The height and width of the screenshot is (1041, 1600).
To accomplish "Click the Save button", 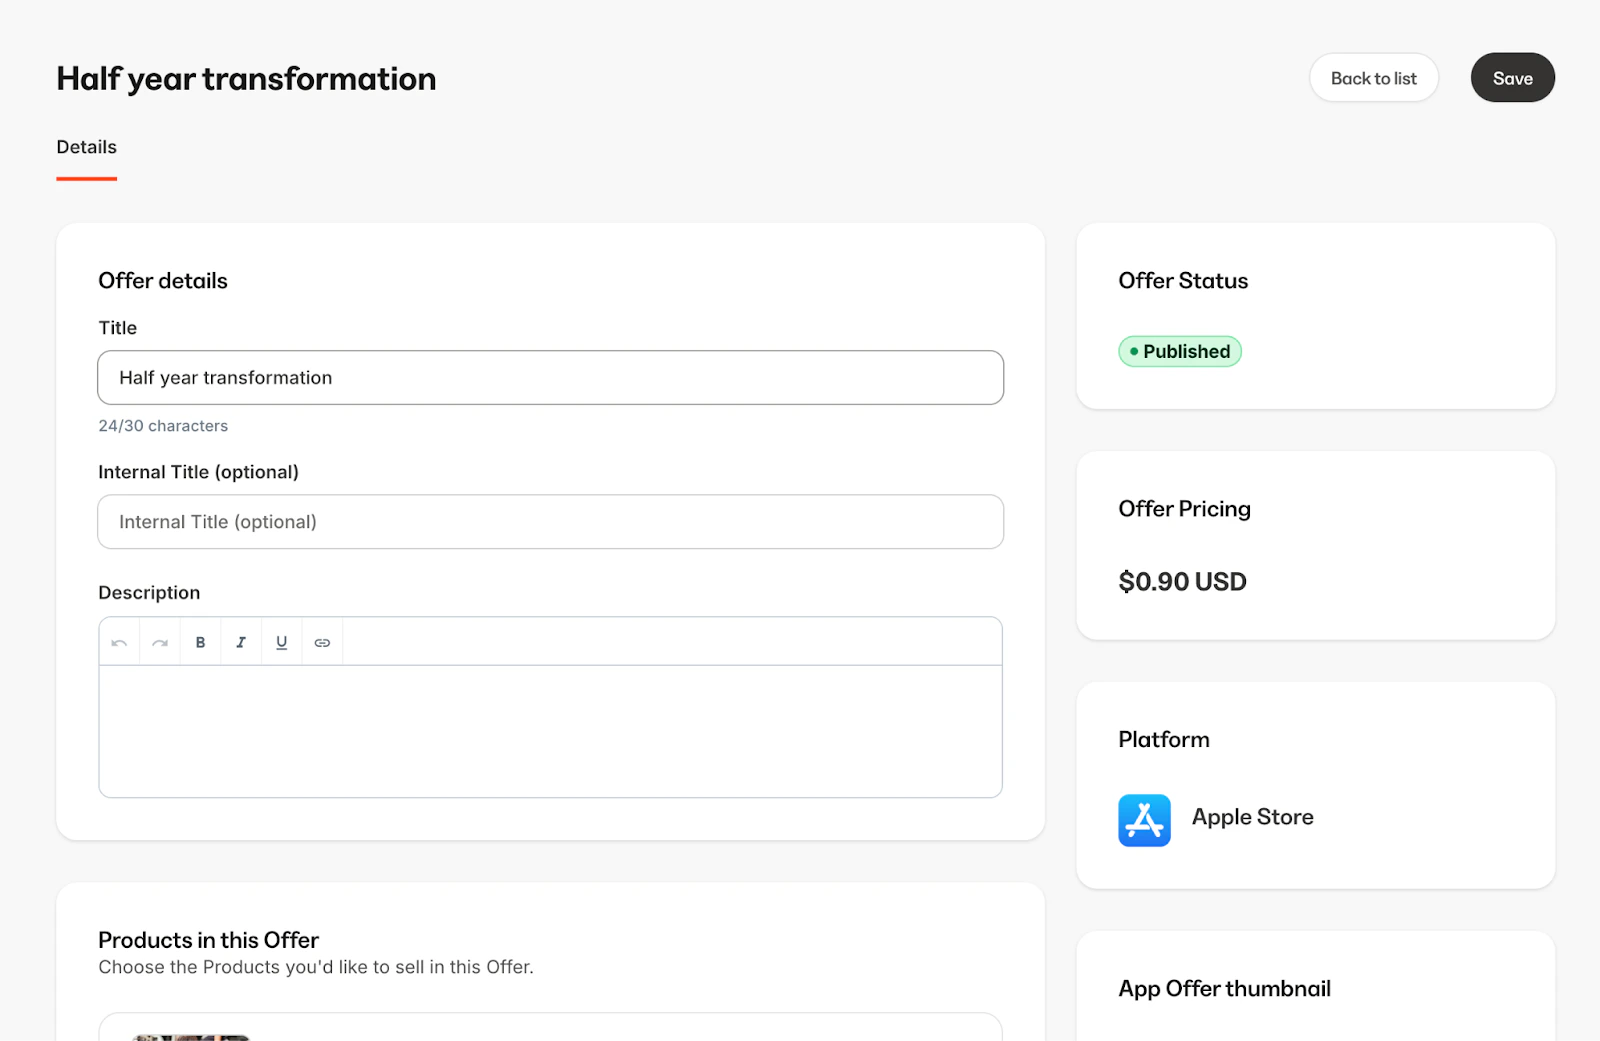I will tap(1512, 77).
